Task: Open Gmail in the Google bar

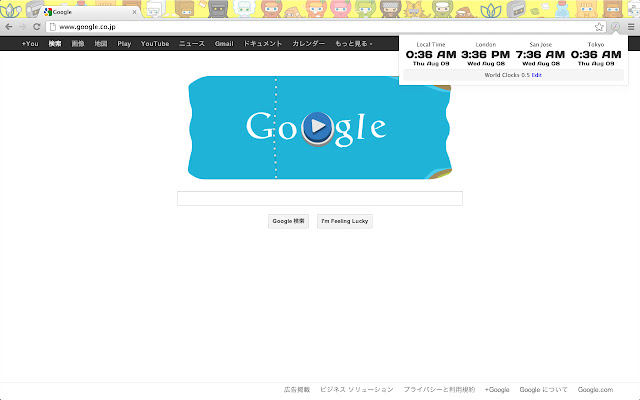Action: [x=224, y=44]
